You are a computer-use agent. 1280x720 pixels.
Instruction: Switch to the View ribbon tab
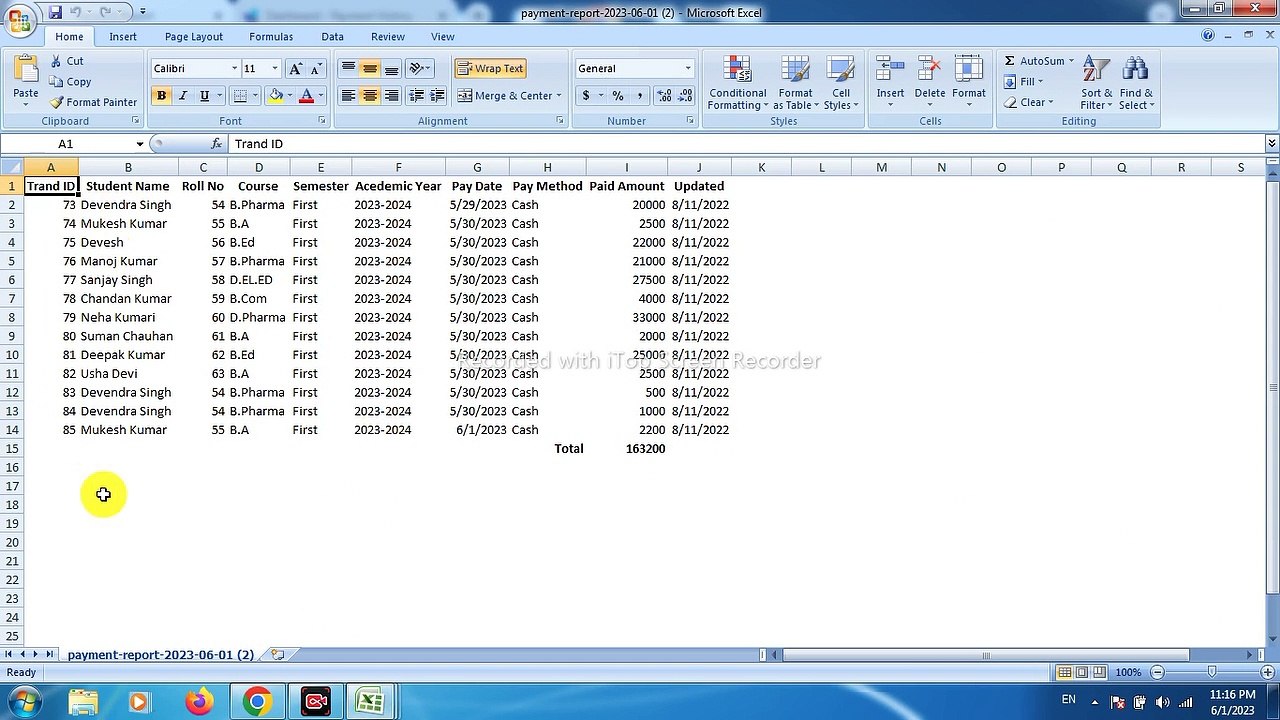click(x=443, y=37)
